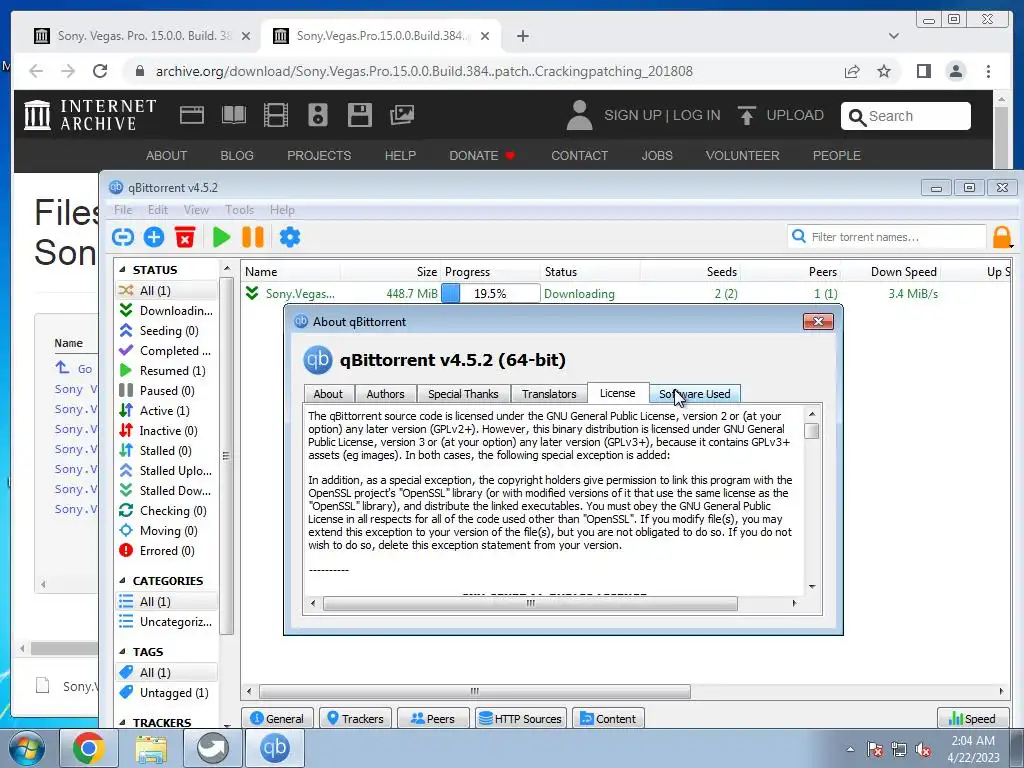Open Chrome side panel icon
Image resolution: width=1024 pixels, height=768 pixels.
click(x=923, y=71)
